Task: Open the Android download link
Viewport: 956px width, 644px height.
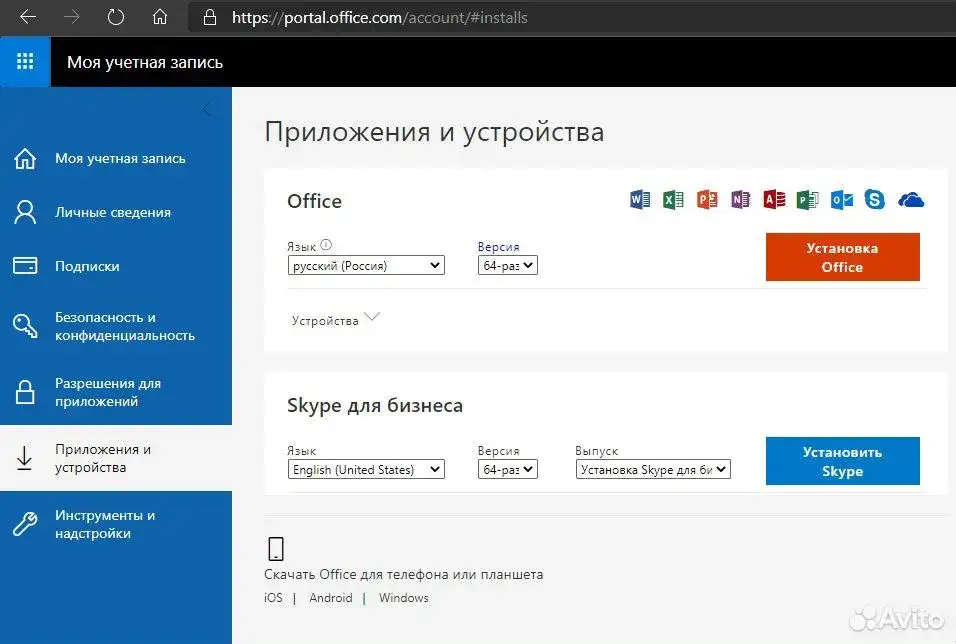Action: pos(330,597)
